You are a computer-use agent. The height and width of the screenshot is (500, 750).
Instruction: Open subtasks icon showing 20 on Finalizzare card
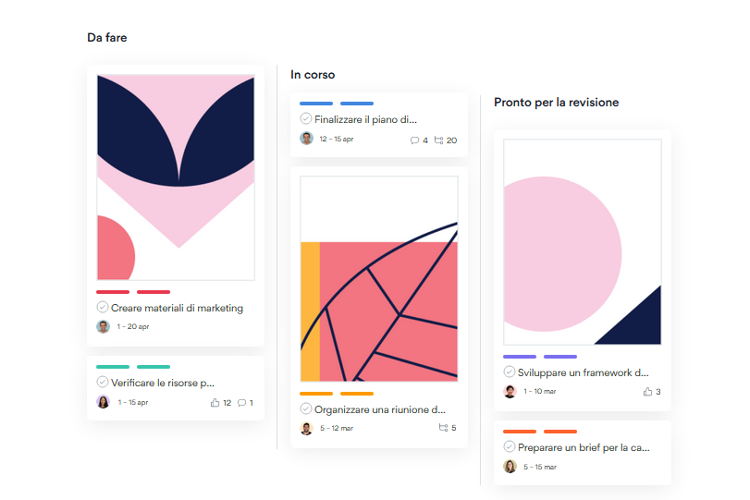tap(439, 140)
